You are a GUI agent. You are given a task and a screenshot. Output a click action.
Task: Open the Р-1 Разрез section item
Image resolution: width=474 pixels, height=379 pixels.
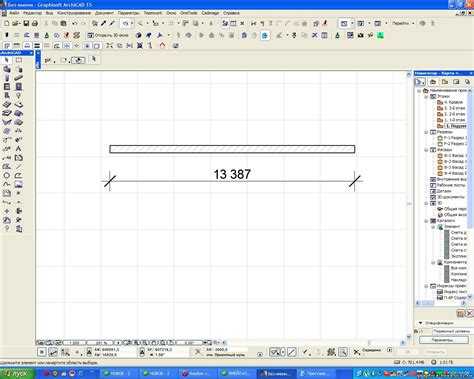(455, 138)
